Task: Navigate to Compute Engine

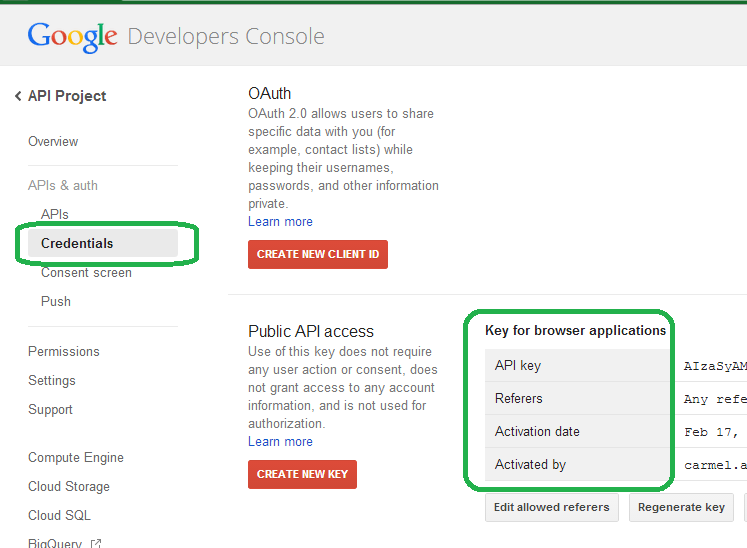Action: 76,458
